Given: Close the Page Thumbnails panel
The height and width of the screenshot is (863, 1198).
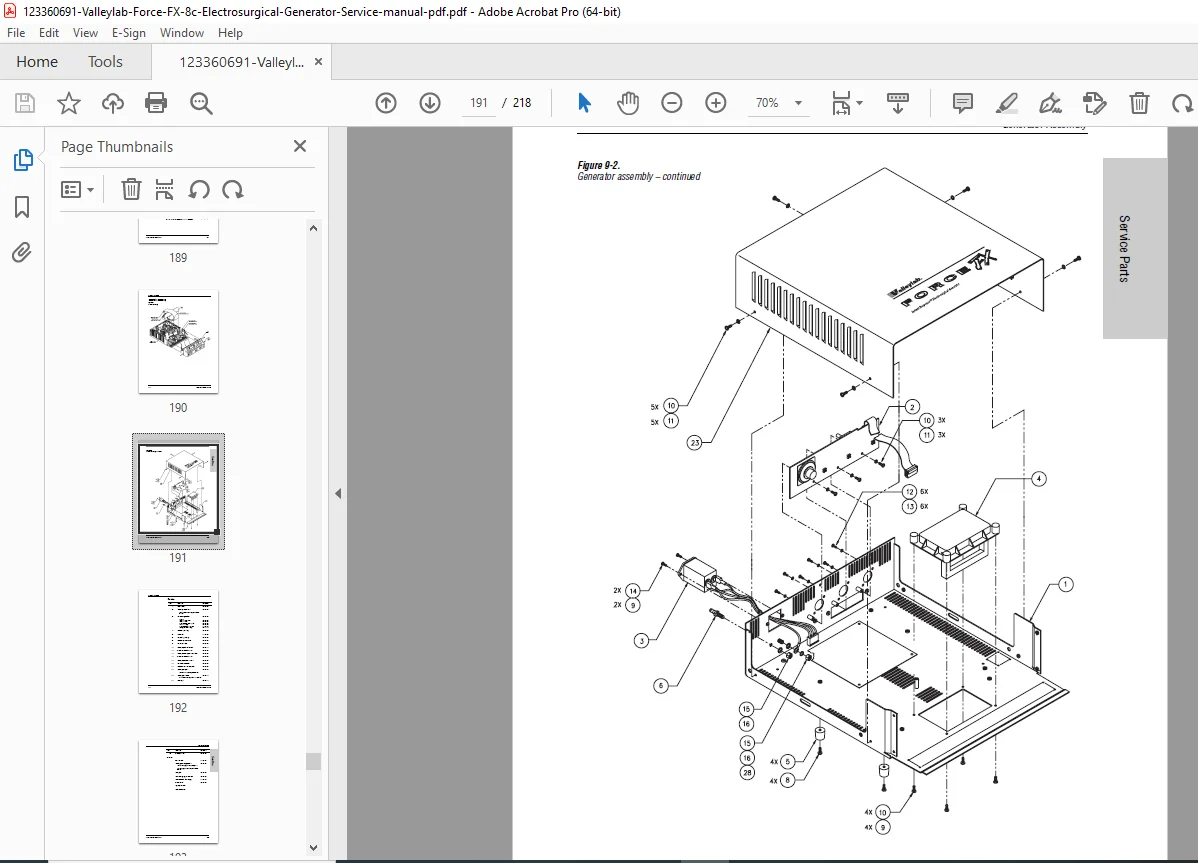Looking at the screenshot, I should (300, 146).
